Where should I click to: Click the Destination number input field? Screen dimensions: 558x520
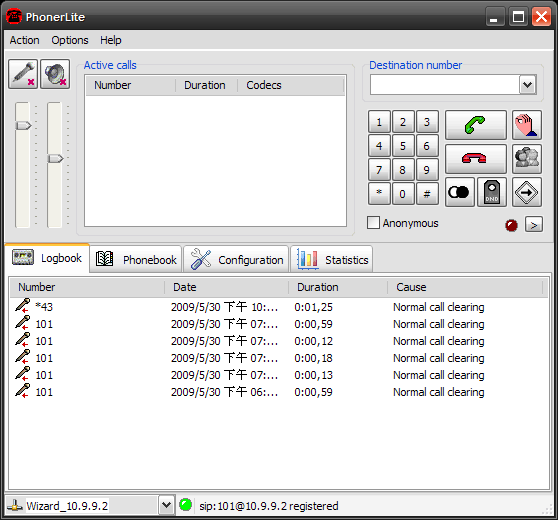click(x=445, y=85)
